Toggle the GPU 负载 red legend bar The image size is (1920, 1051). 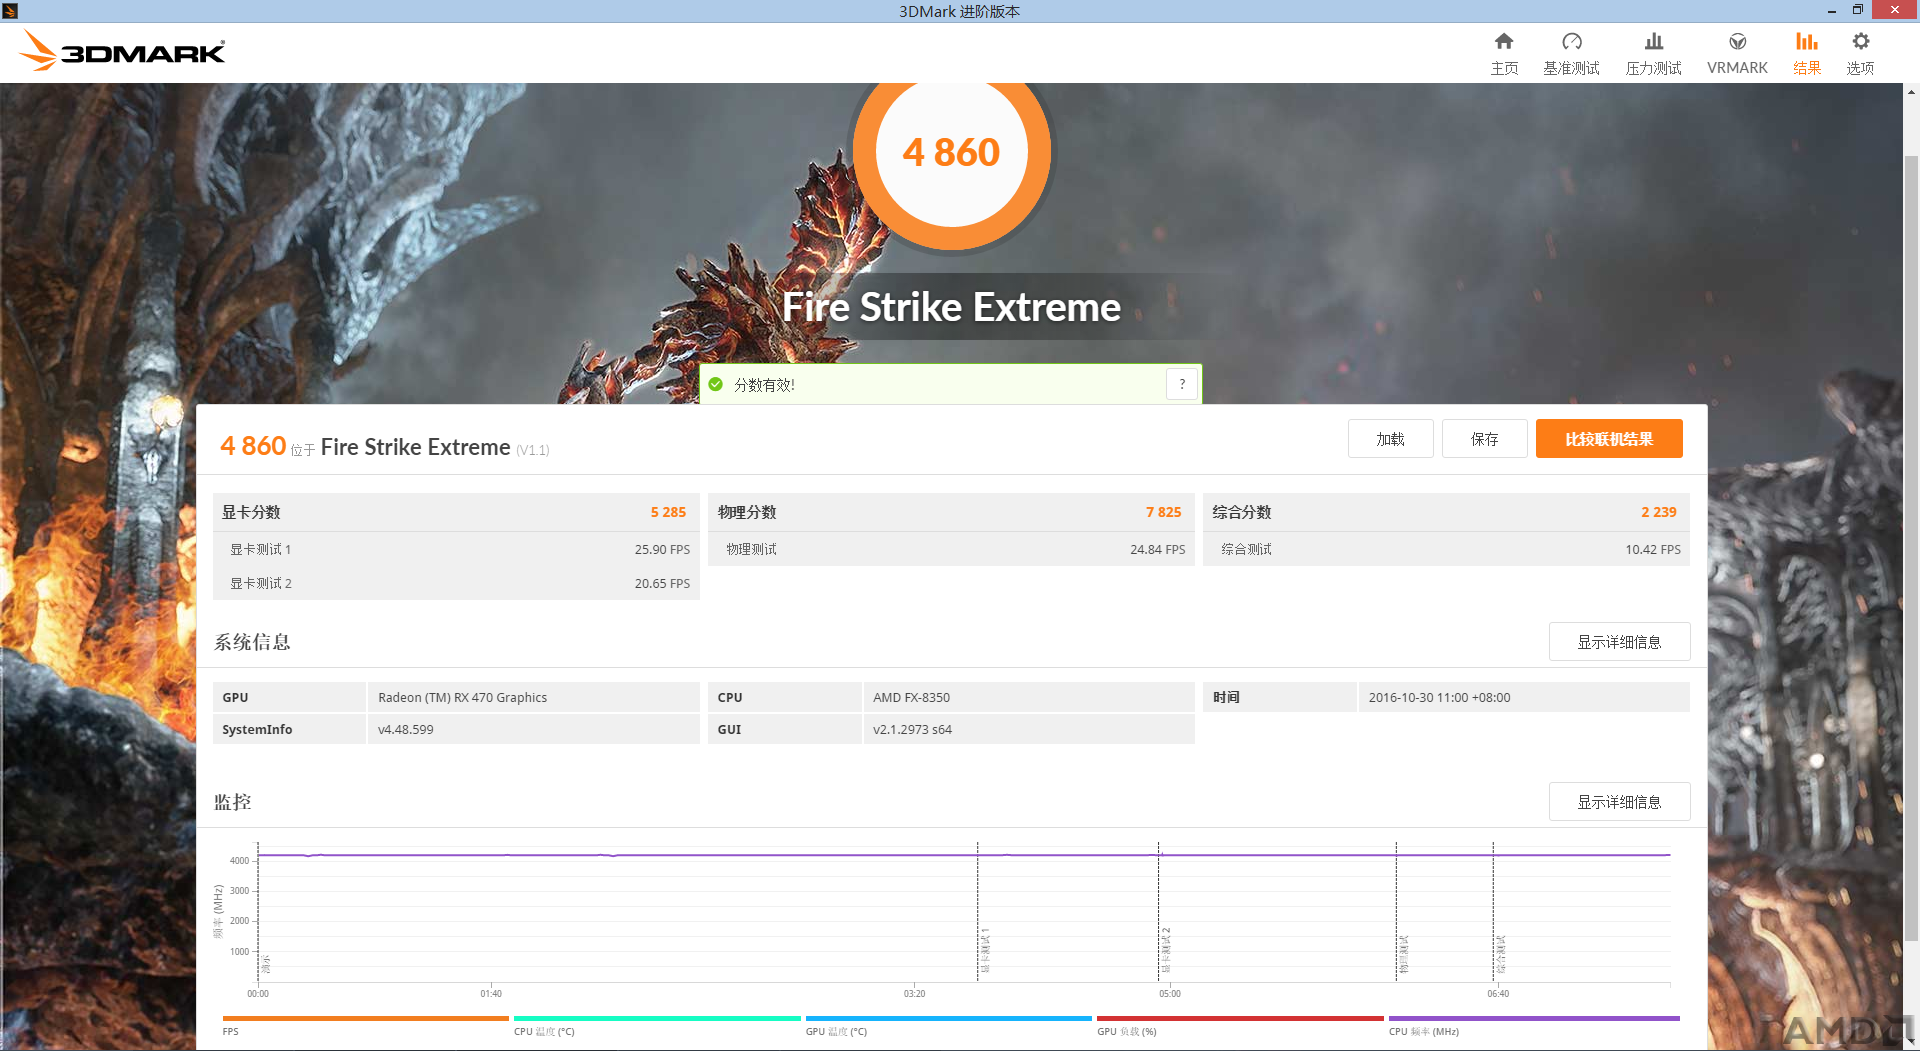tap(1240, 1019)
